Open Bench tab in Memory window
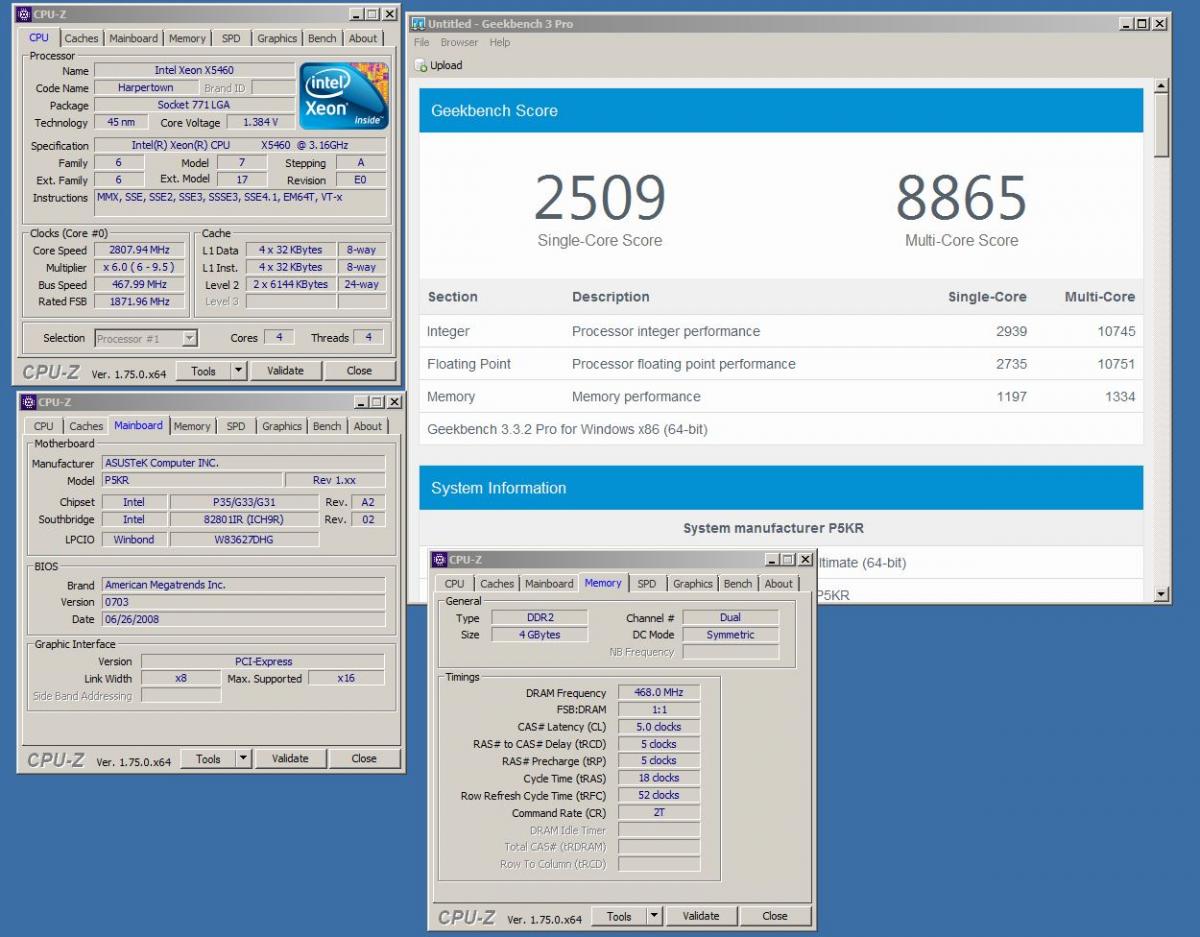The height and width of the screenshot is (937, 1200). click(x=738, y=584)
